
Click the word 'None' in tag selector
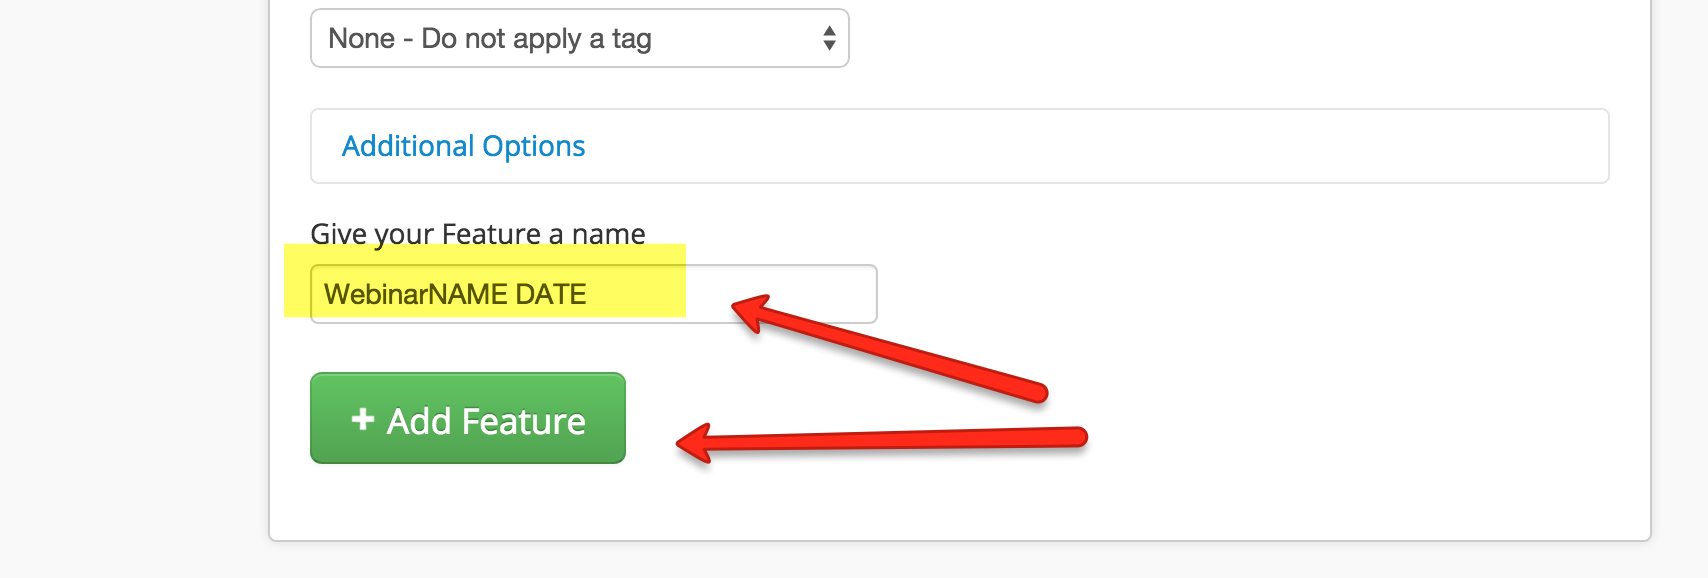[361, 38]
